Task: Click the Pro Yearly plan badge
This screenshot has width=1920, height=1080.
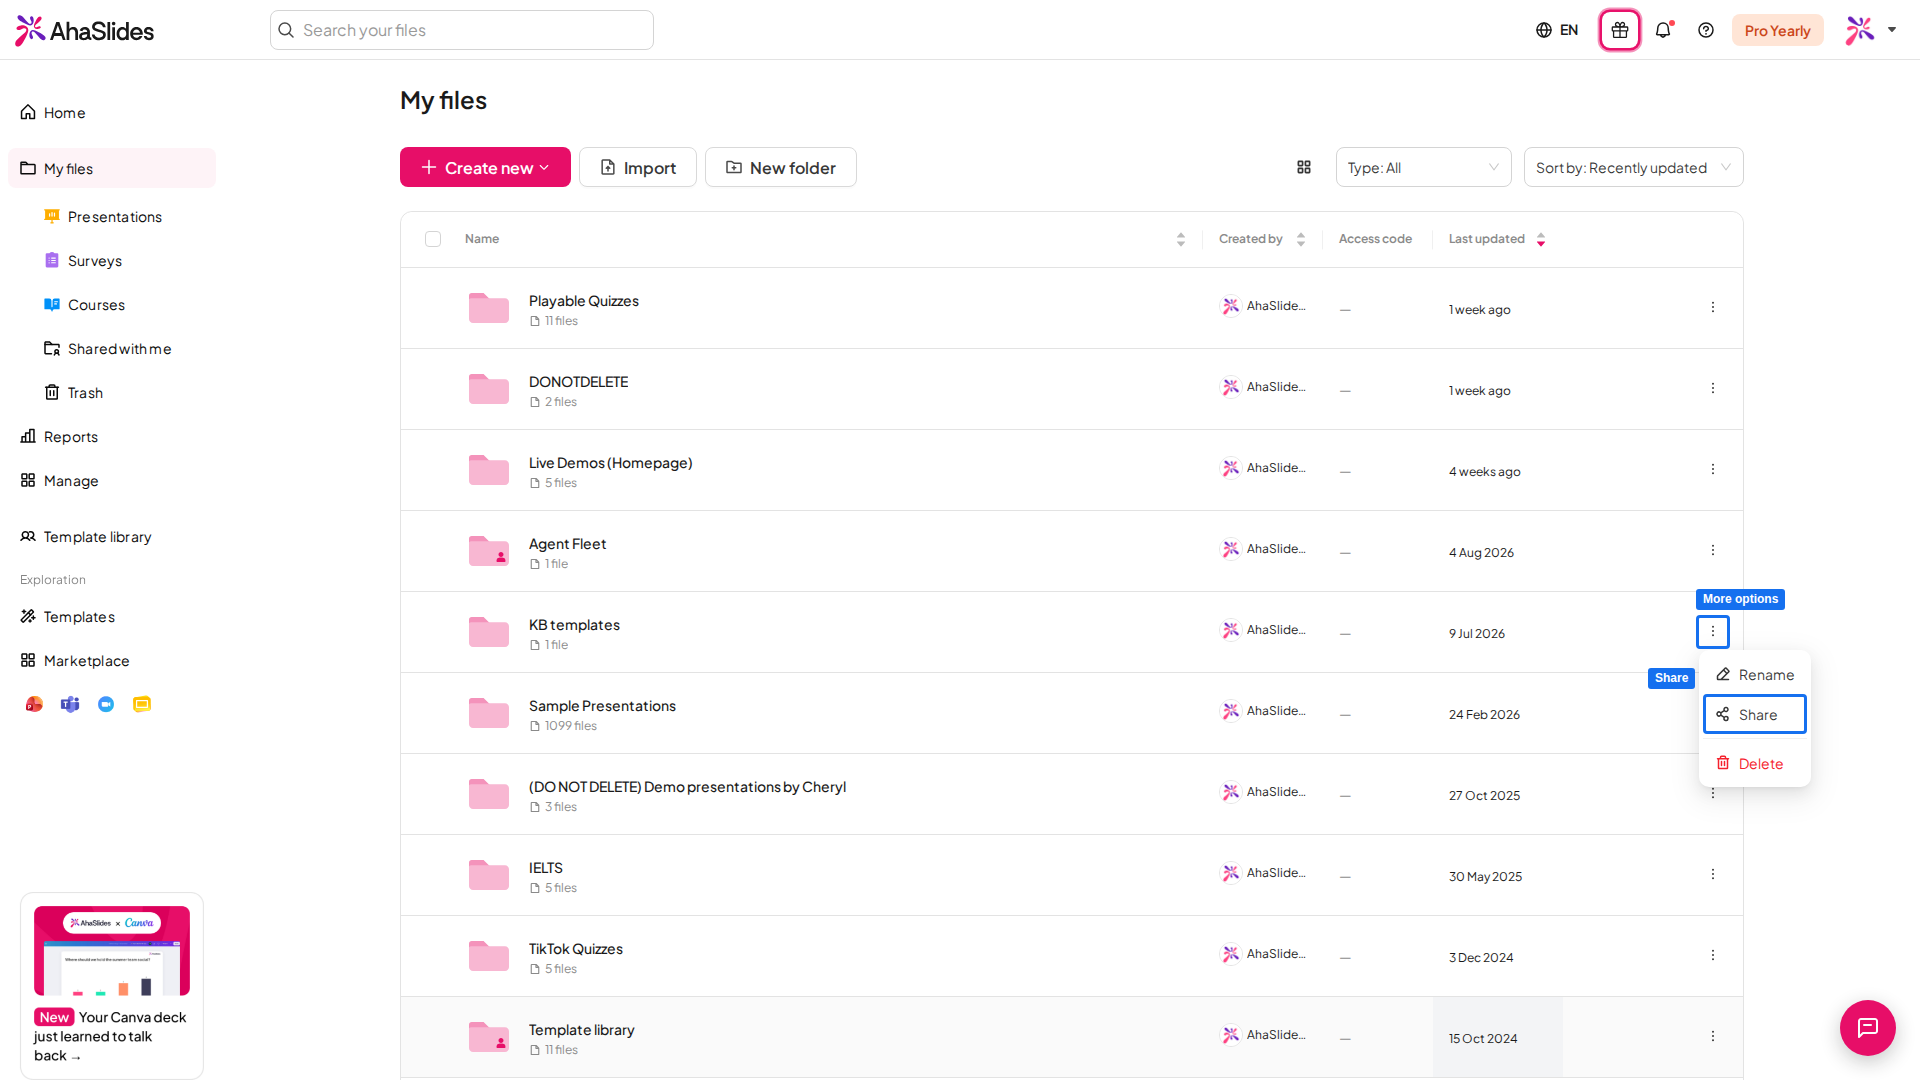Action: [x=1777, y=30]
